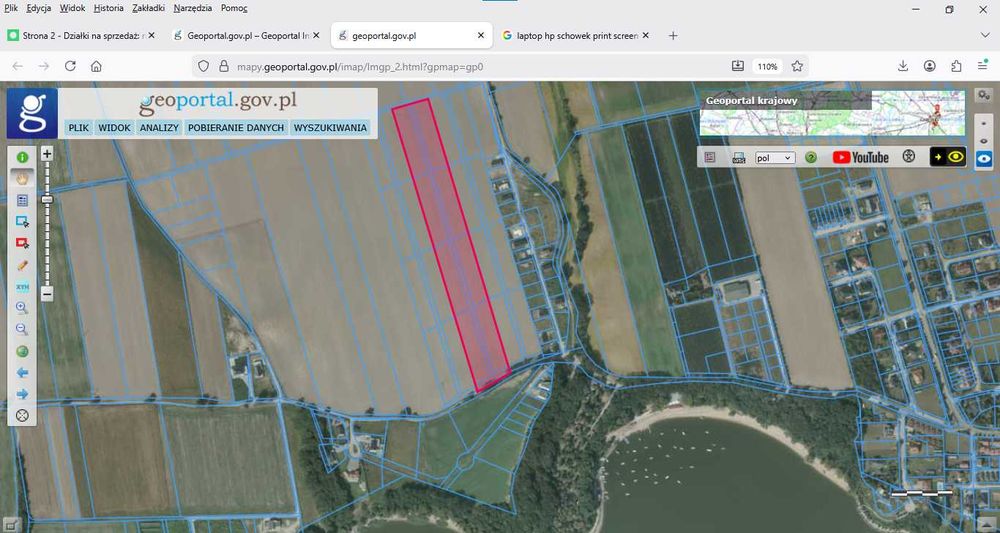Screen dimensions: 1000x533
Task: Open the browser downloads icon
Action: (903, 66)
